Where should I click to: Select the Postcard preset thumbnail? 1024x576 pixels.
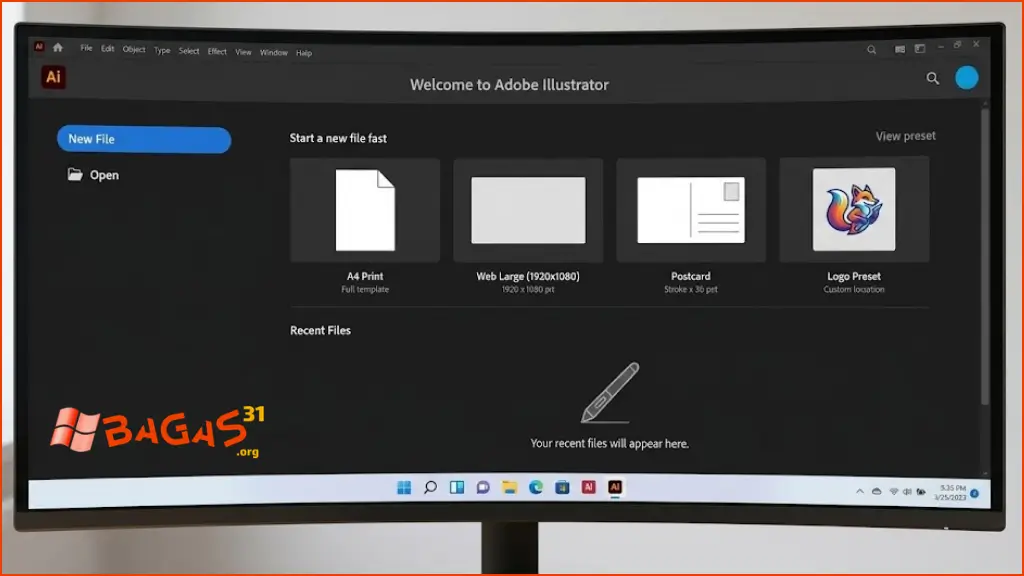691,210
